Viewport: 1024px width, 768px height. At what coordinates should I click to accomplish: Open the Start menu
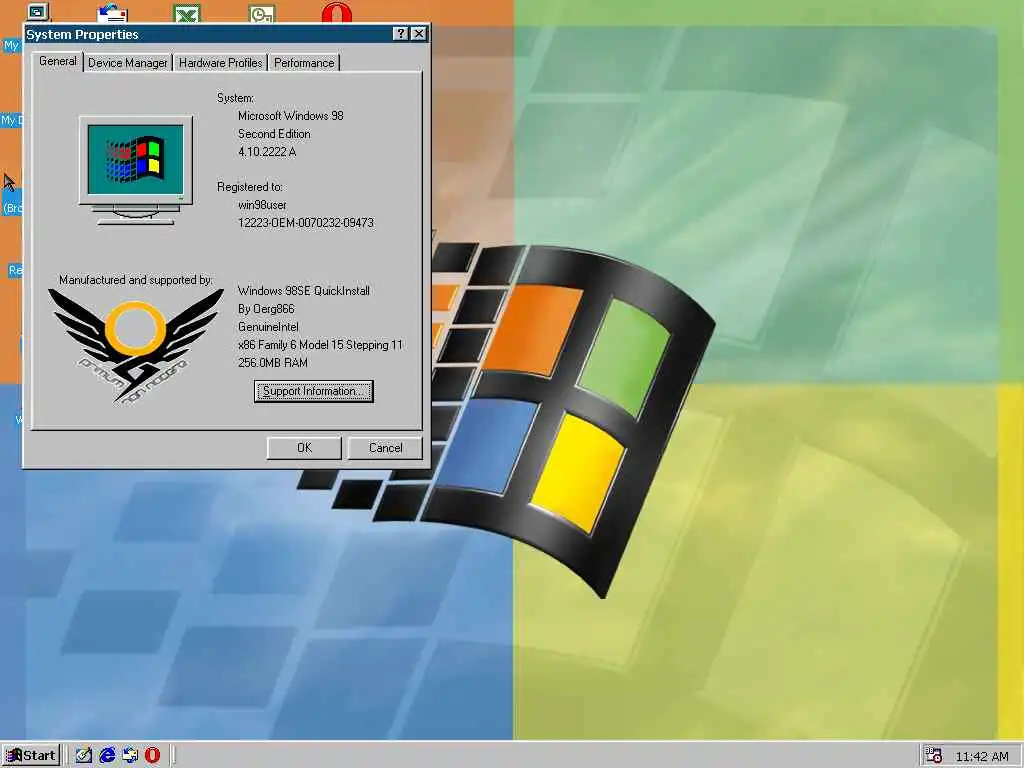pos(31,756)
